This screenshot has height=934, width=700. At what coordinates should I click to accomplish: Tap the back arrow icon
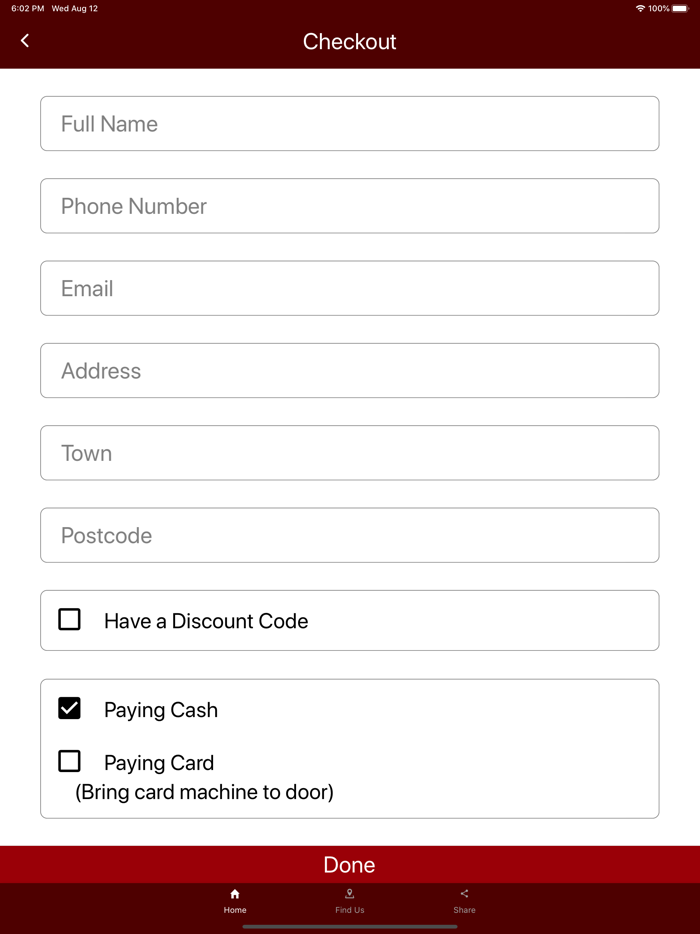(x=25, y=41)
